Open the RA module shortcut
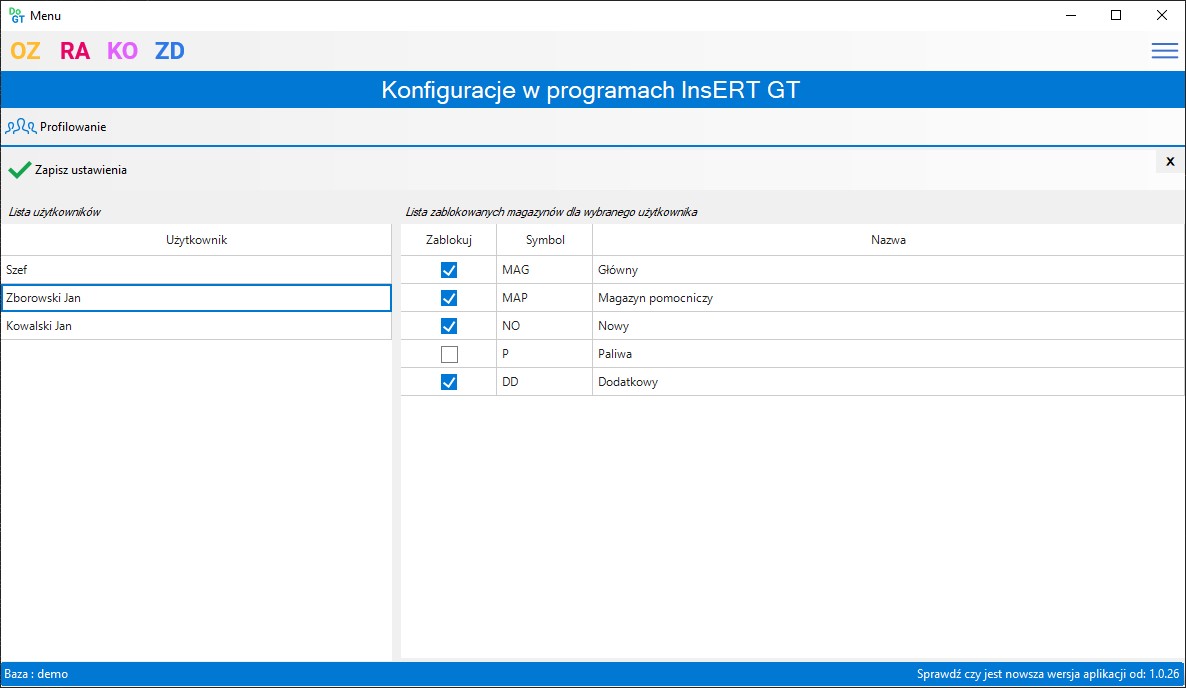Screen dimensions: 1186x688 [75, 51]
